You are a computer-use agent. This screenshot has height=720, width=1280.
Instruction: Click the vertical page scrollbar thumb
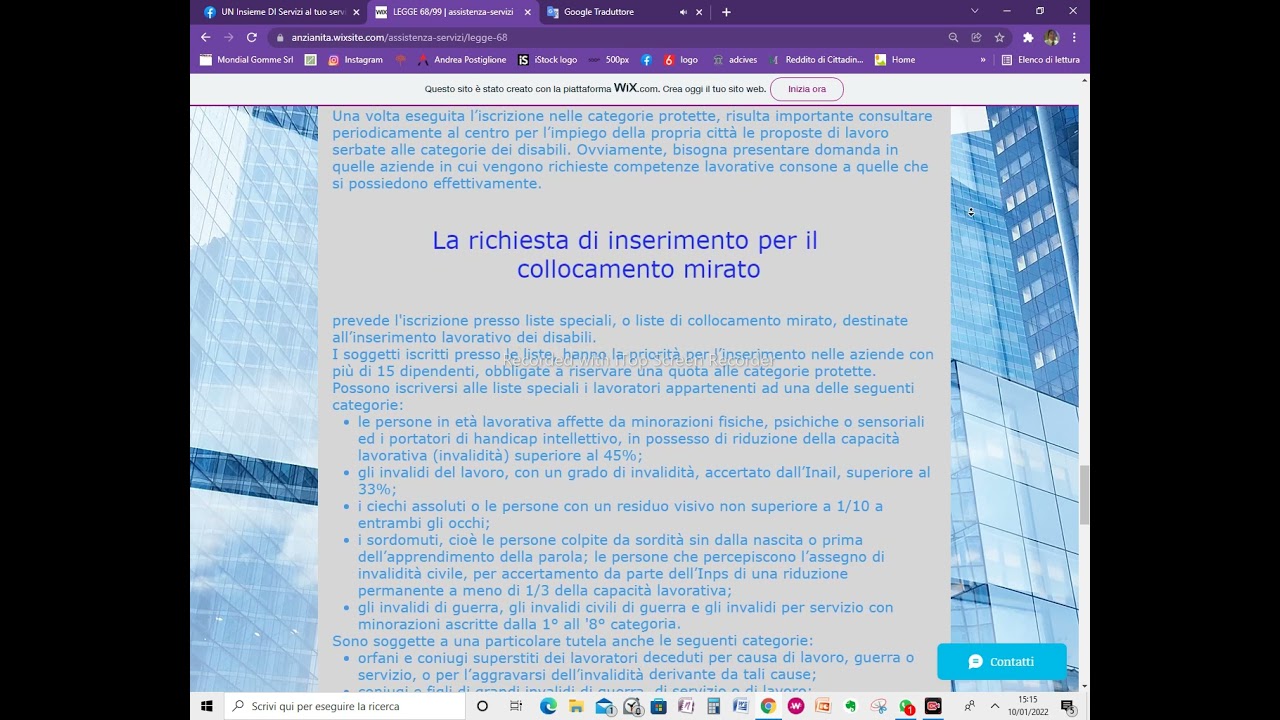pos(1085,494)
